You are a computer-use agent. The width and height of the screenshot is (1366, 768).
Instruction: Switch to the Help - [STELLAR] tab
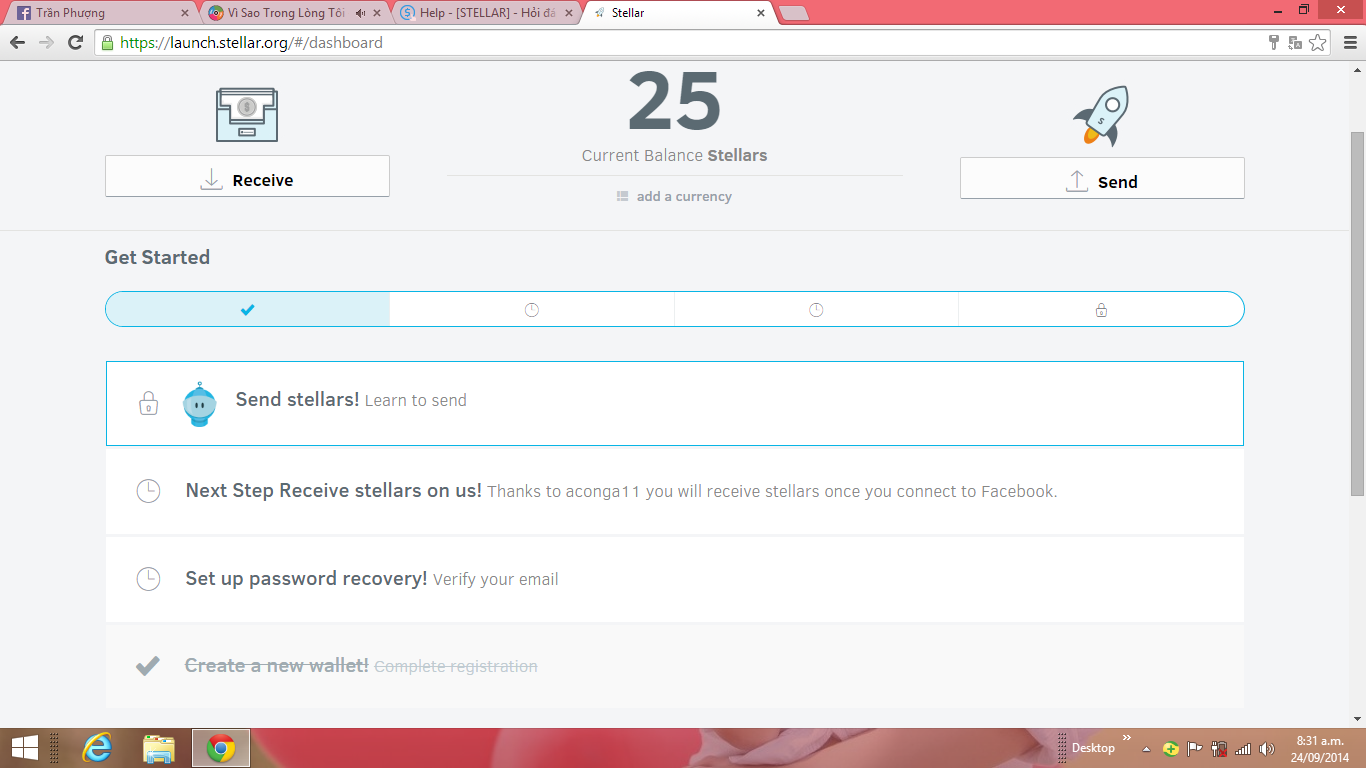coord(487,13)
